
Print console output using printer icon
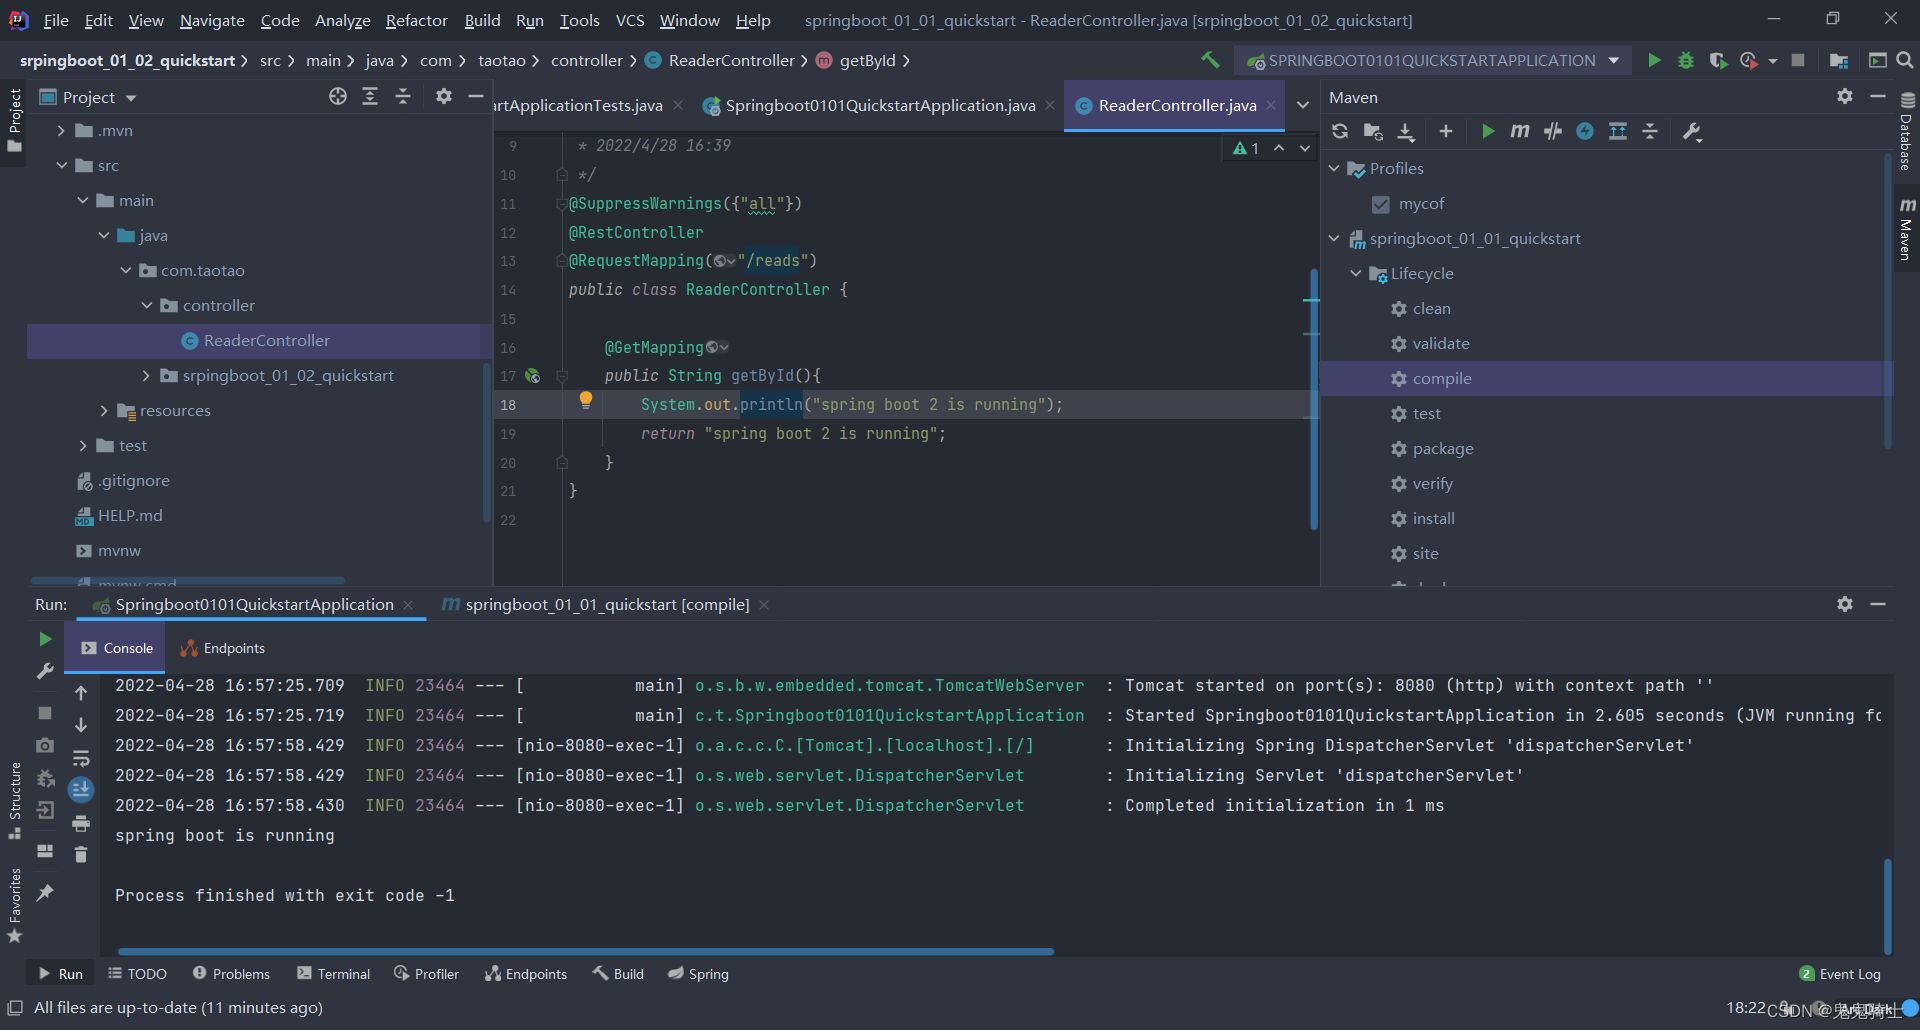pyautogui.click(x=81, y=823)
